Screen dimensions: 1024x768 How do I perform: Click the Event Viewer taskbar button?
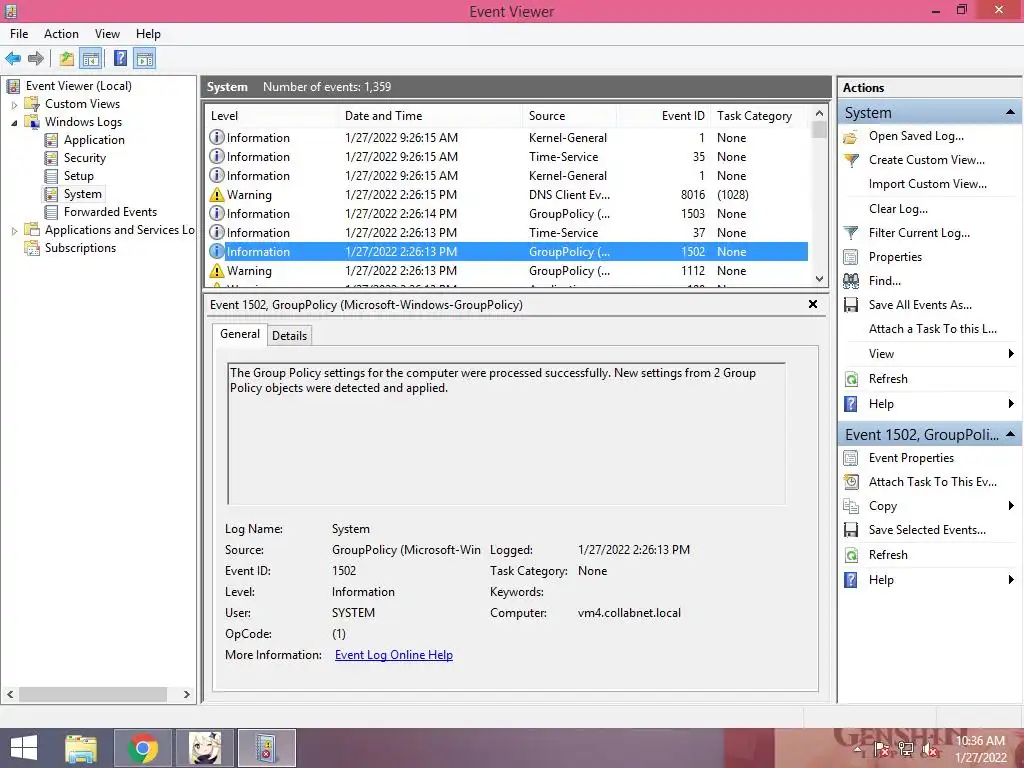[266, 748]
